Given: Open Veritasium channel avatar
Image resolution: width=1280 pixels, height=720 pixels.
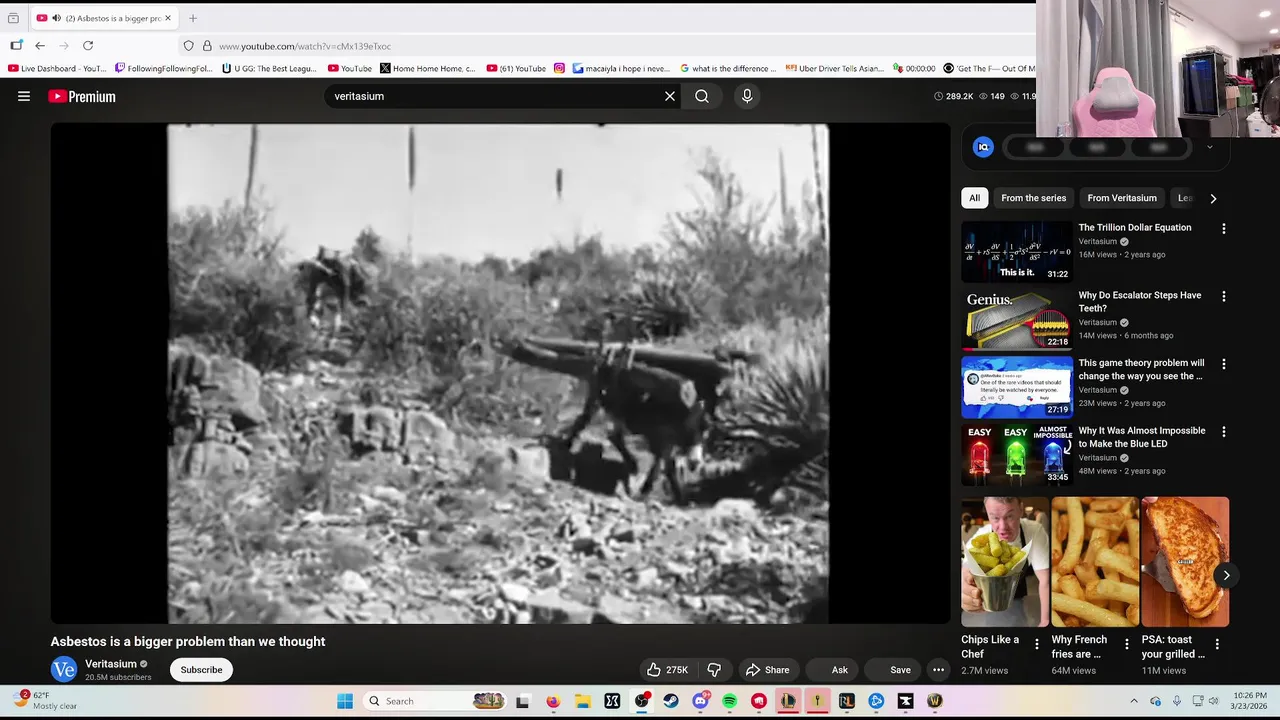Looking at the screenshot, I should coord(64,670).
